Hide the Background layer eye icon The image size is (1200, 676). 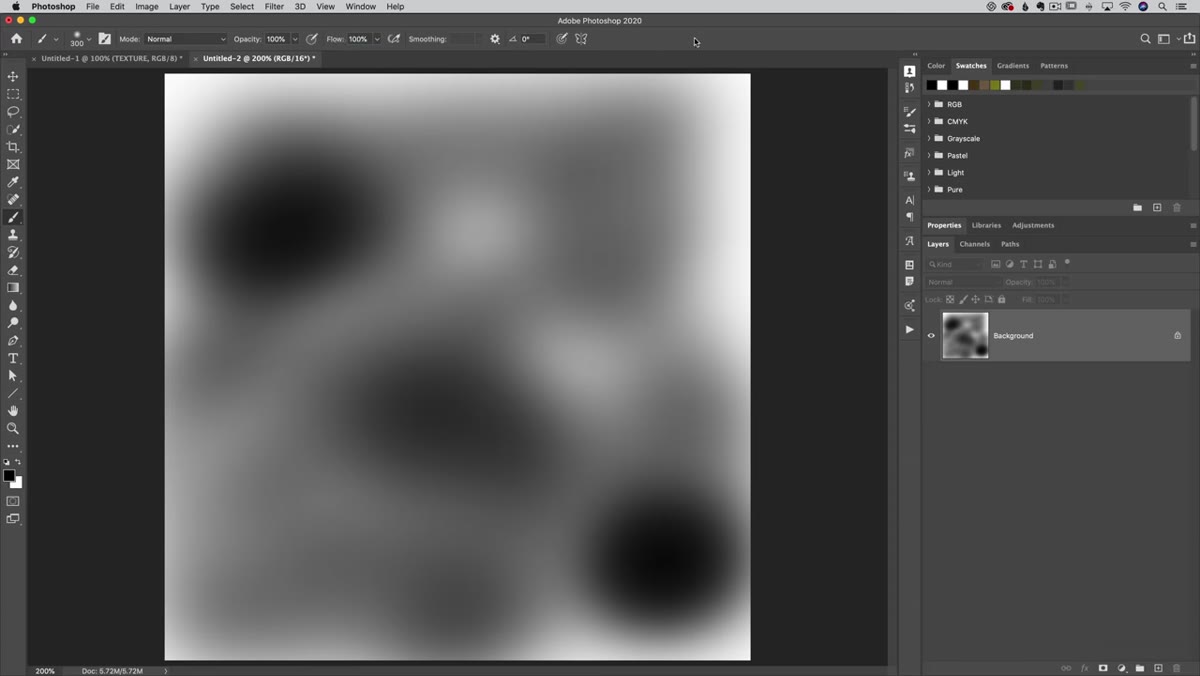pos(931,336)
